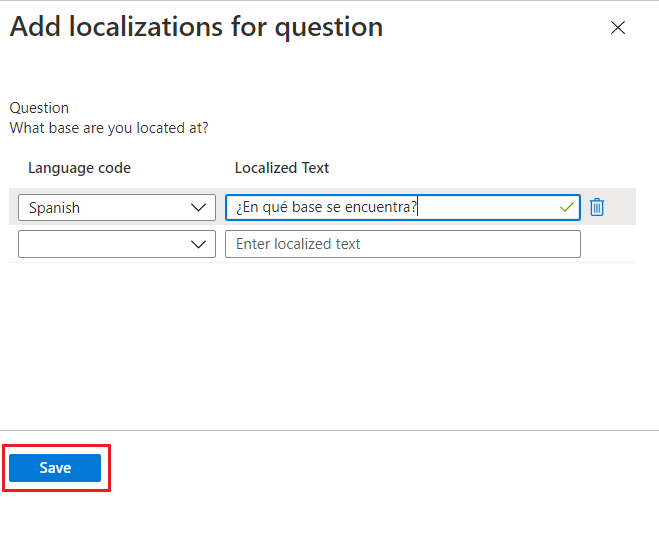This screenshot has height=556, width=659.
Task: Click the Localized Text column header
Action: tap(282, 168)
